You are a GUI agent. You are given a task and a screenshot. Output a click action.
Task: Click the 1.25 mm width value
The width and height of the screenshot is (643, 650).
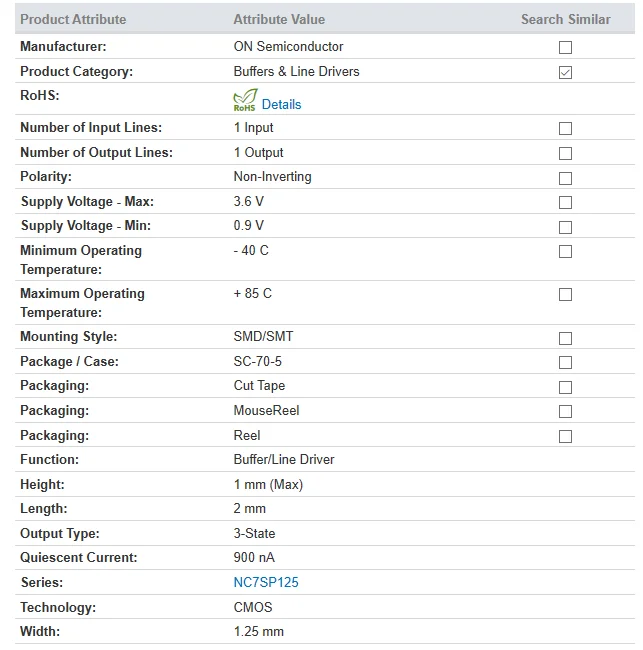pos(259,631)
